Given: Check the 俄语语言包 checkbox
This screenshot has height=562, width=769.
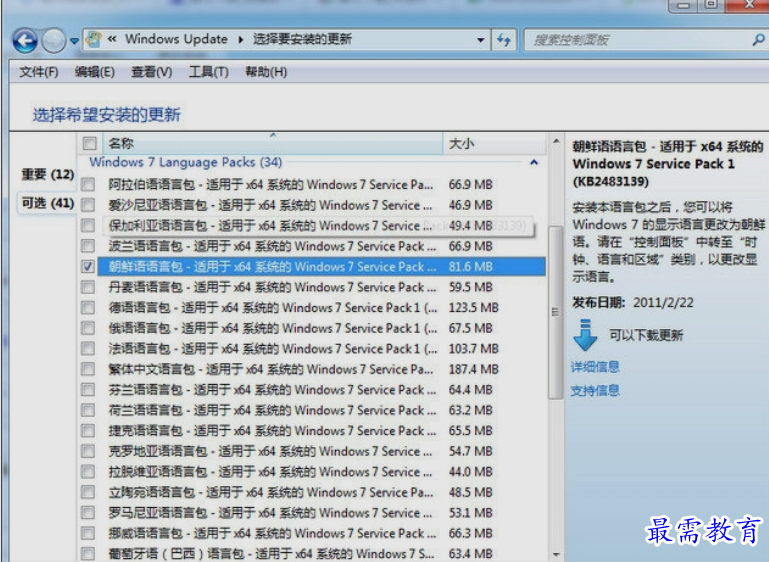Looking at the screenshot, I should tap(88, 328).
